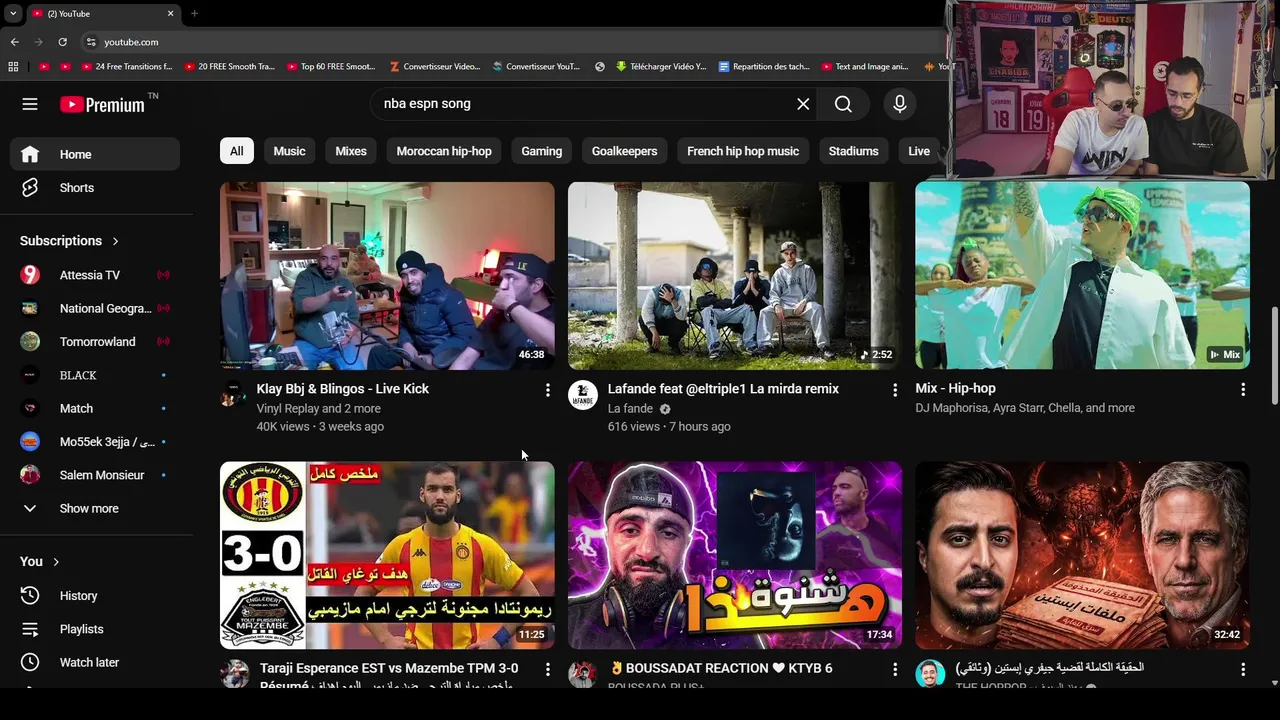Select the All filter chip

click(x=237, y=151)
